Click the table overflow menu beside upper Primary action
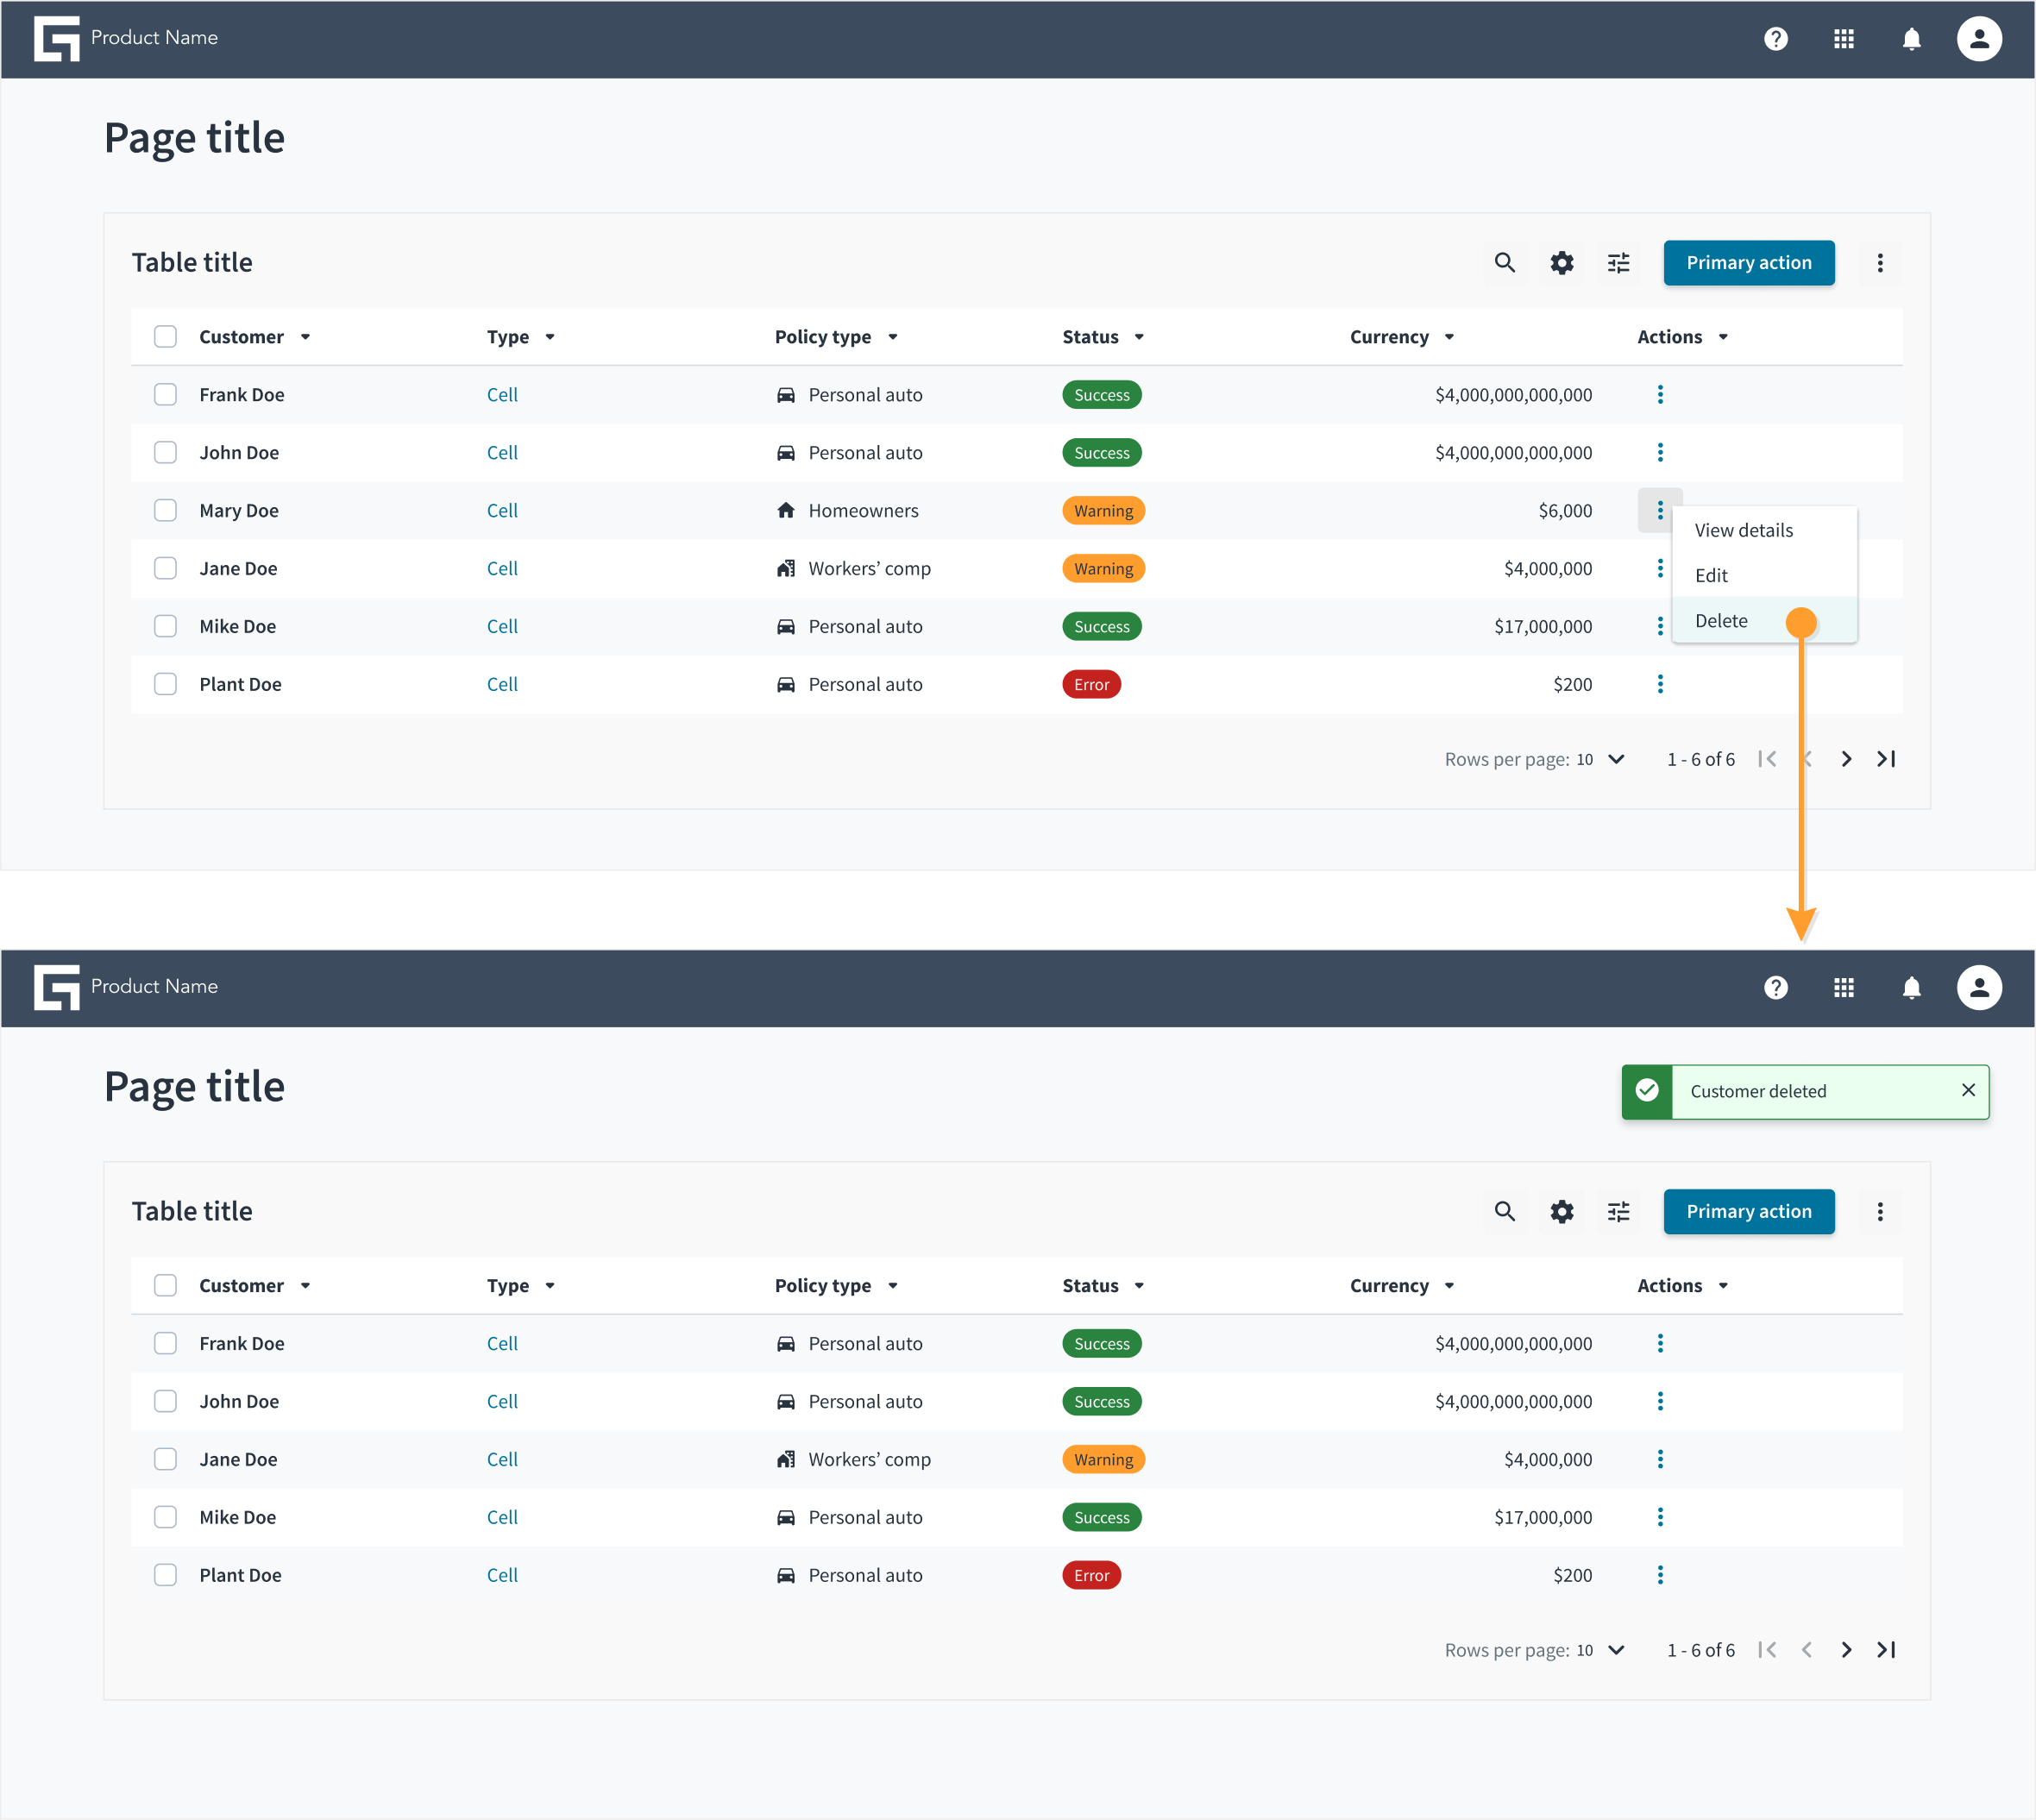This screenshot has width=2036, height=1820. tap(1880, 263)
